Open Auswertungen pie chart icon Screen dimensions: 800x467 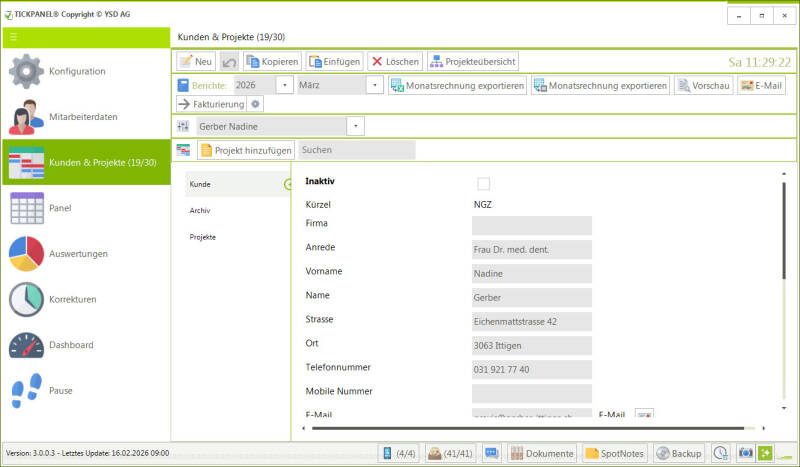click(26, 254)
